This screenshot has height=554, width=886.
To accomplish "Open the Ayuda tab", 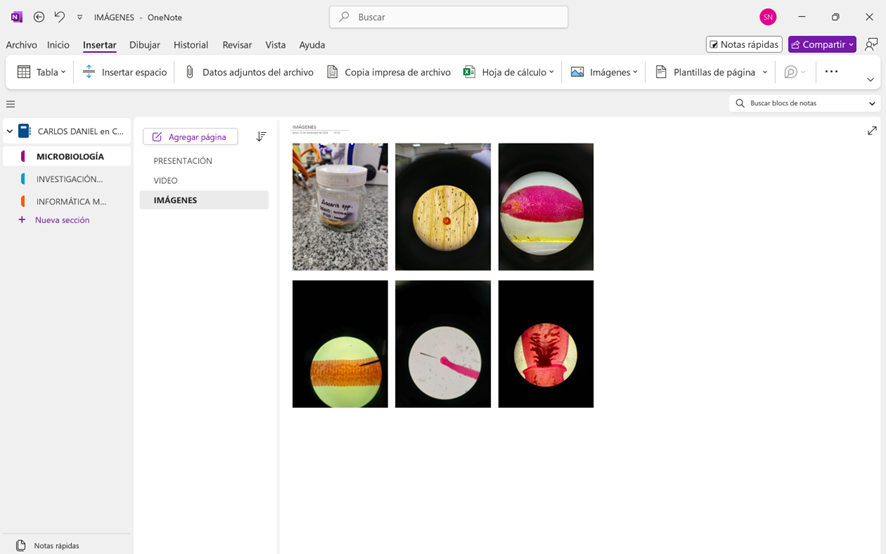I will coord(312,45).
